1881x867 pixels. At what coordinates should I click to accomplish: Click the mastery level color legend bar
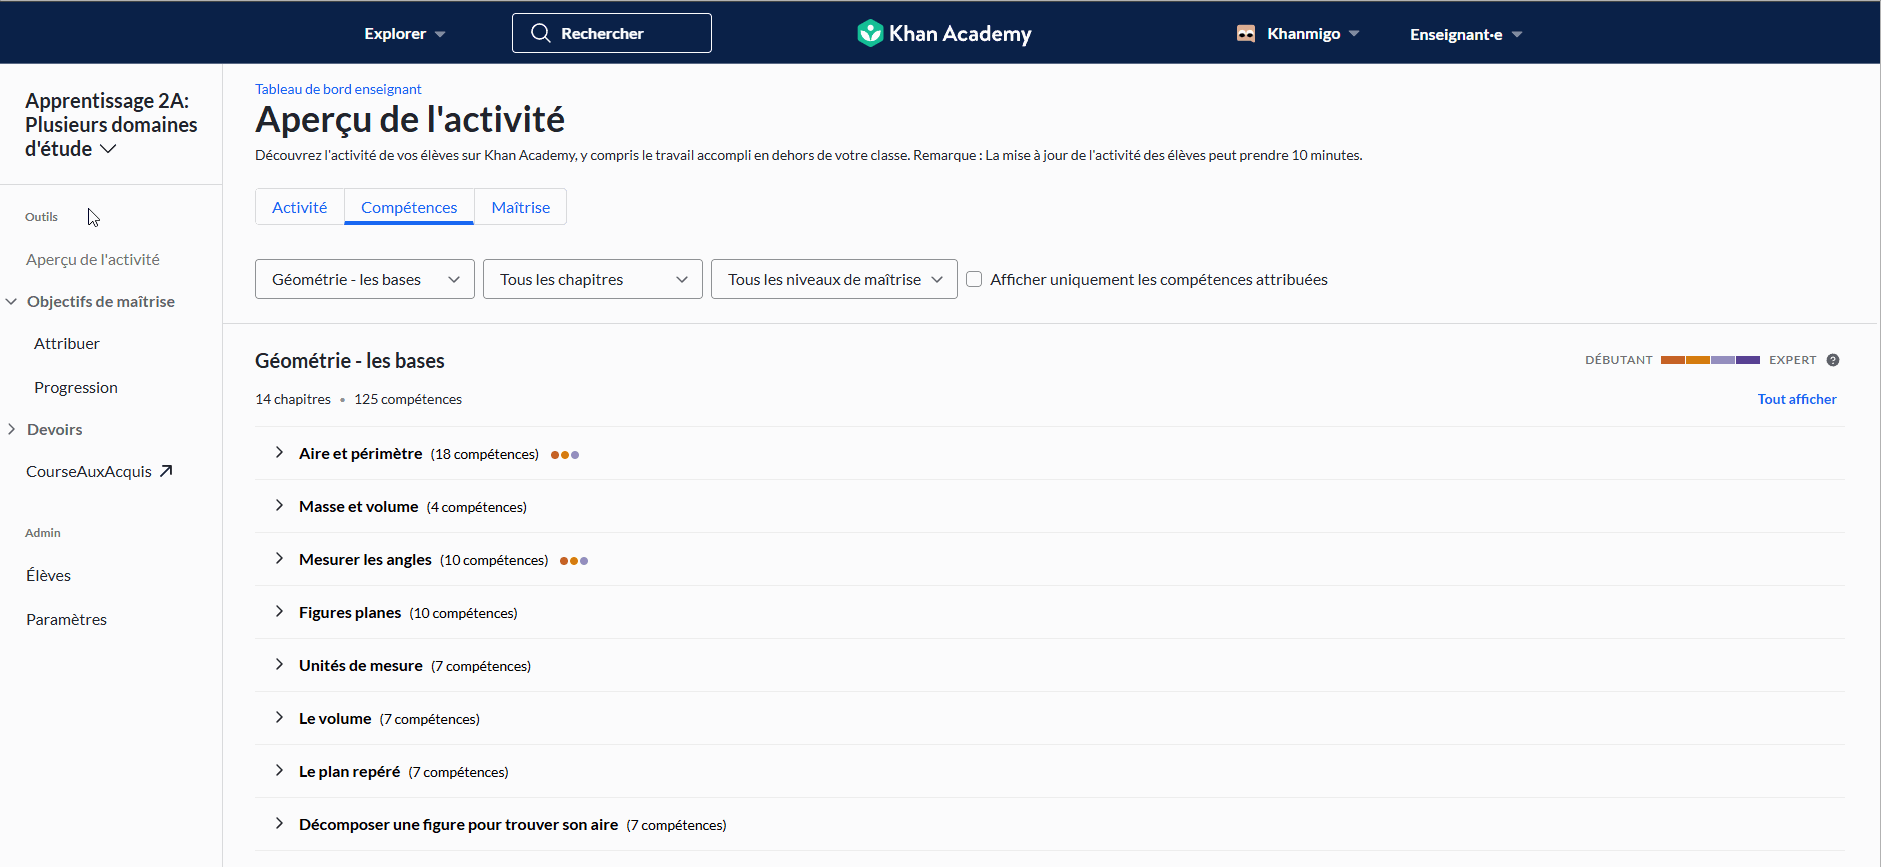[x=1710, y=360]
